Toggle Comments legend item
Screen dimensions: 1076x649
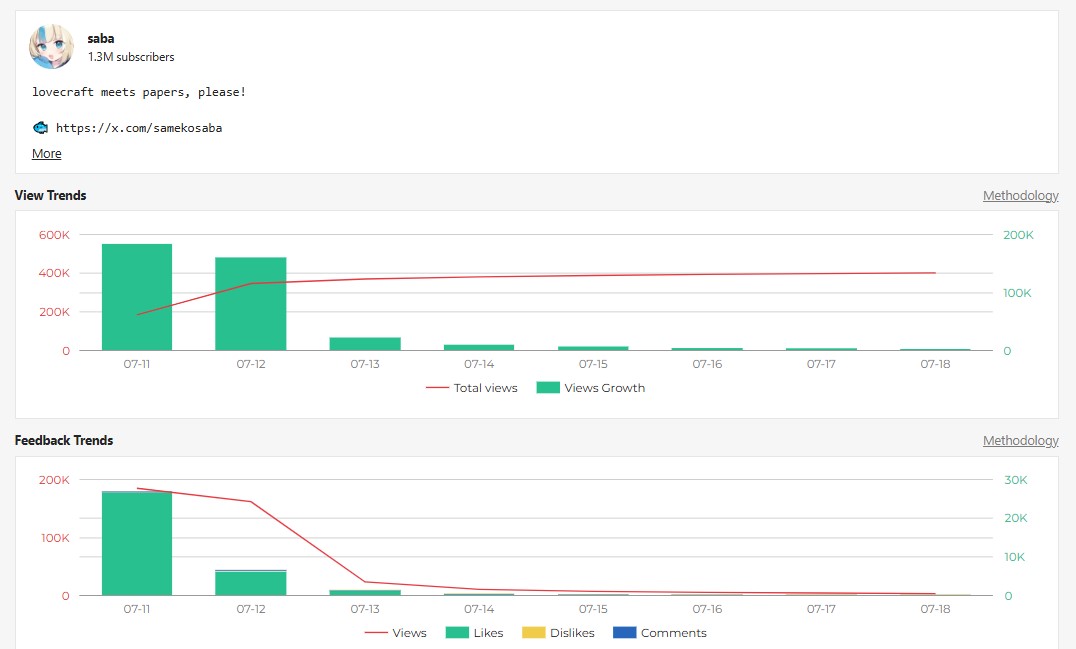(659, 633)
